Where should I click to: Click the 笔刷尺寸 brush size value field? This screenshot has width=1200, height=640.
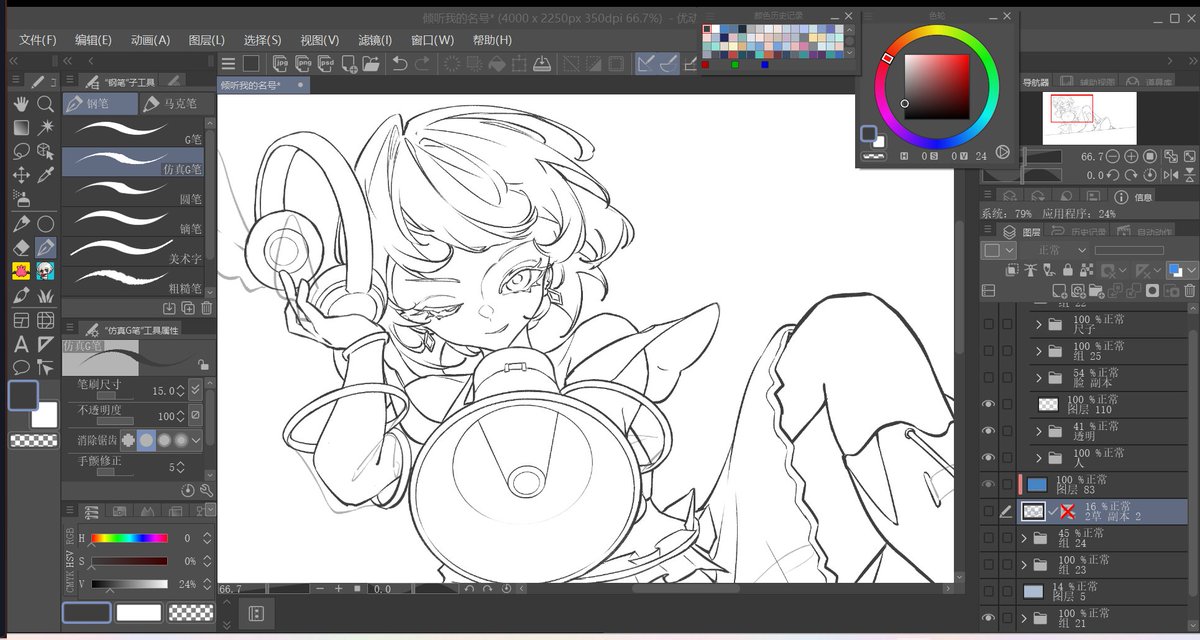pyautogui.click(x=163, y=390)
